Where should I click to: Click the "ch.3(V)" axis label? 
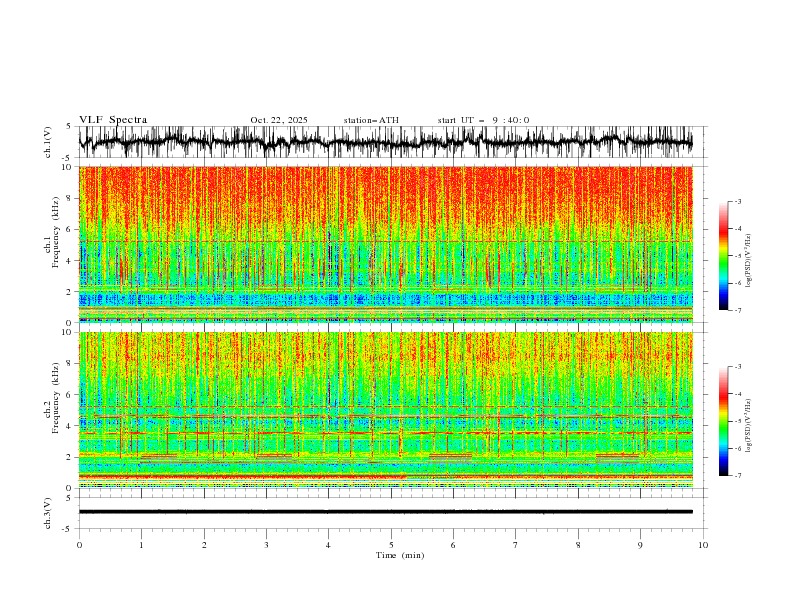click(48, 513)
